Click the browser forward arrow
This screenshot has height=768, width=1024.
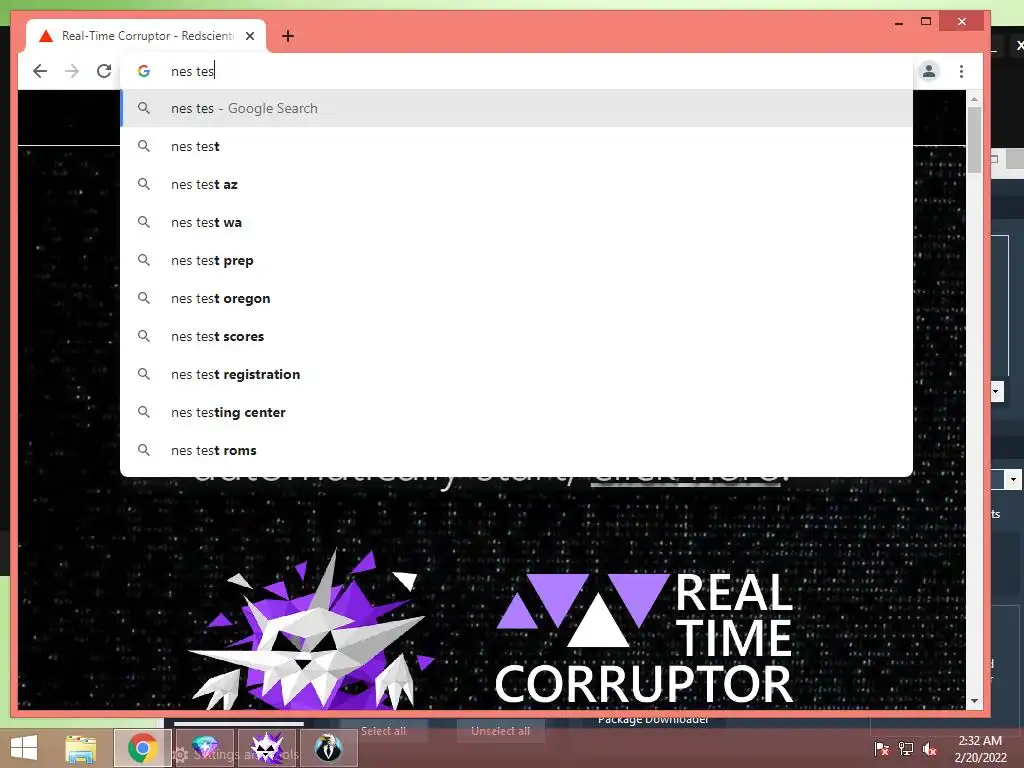tap(72, 71)
